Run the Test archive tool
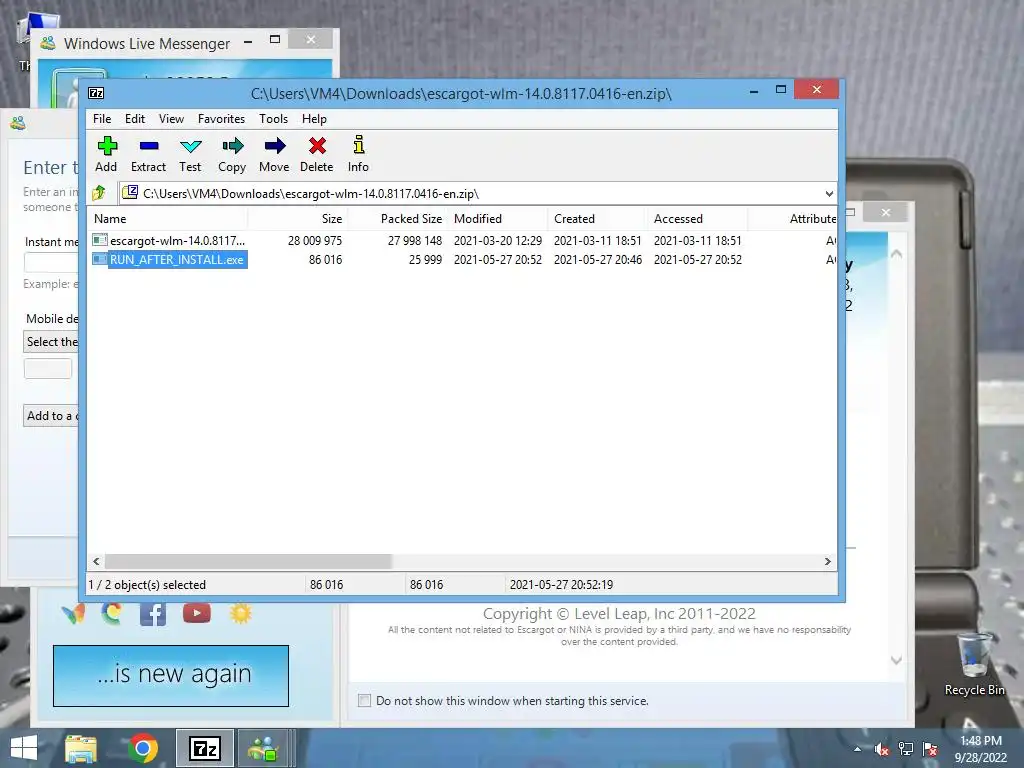Viewport: 1024px width, 768px height. (x=190, y=146)
